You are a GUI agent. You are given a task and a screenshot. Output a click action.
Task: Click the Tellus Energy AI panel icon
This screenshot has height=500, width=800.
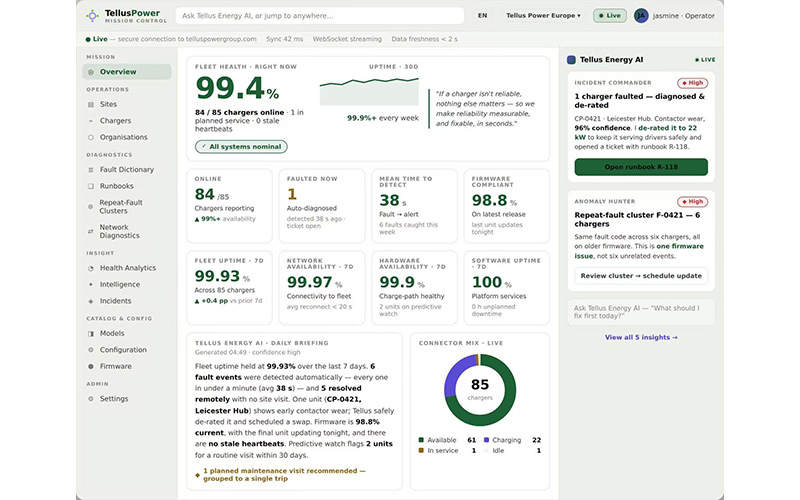(571, 60)
